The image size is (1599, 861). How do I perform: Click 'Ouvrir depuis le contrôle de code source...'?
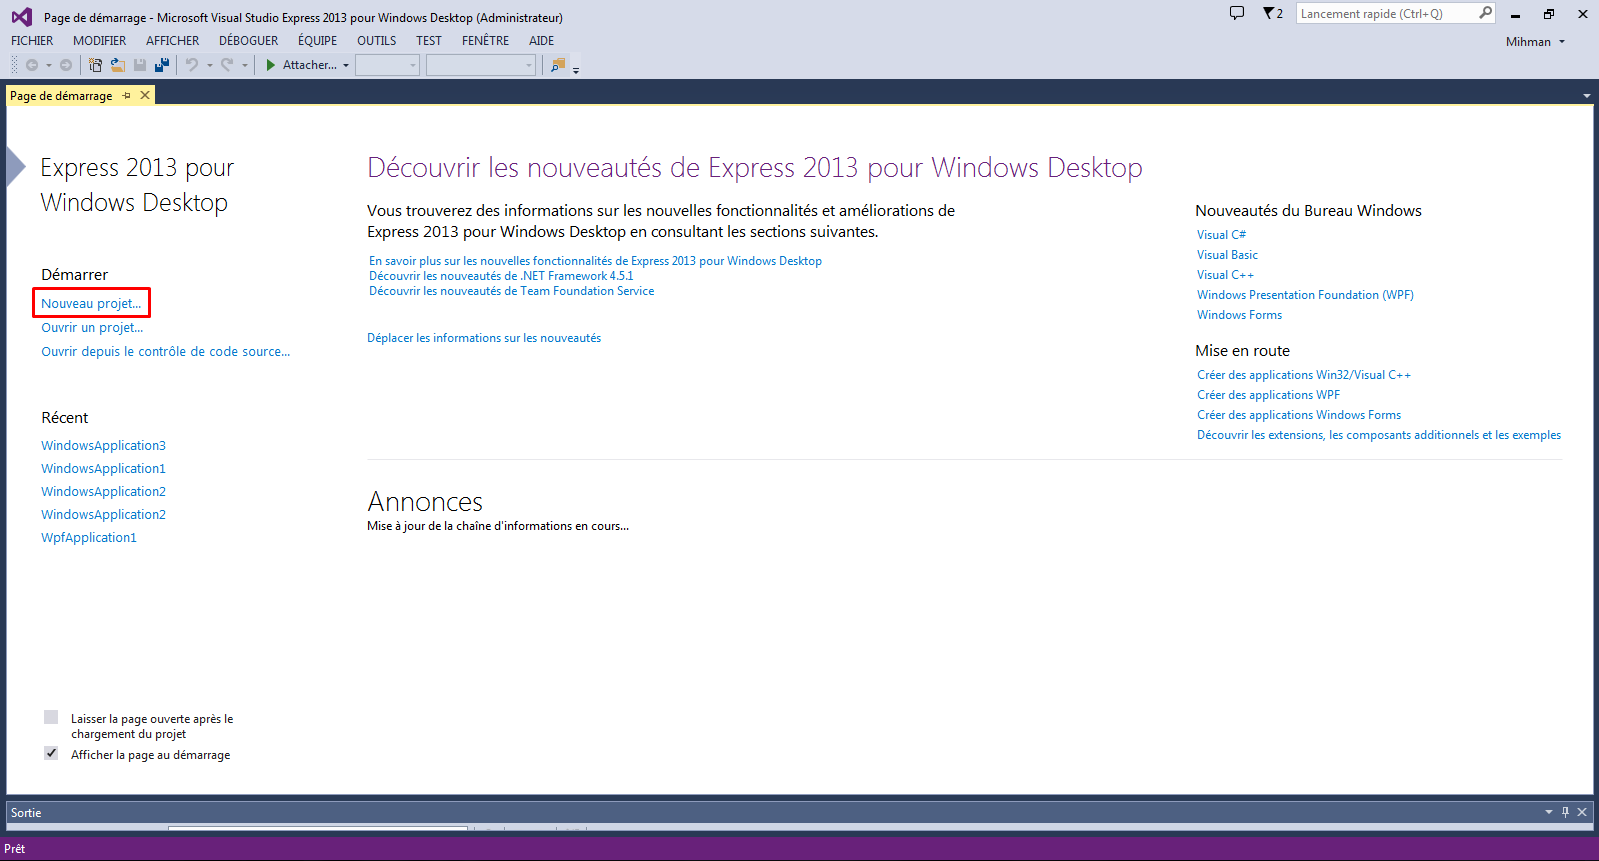166,351
